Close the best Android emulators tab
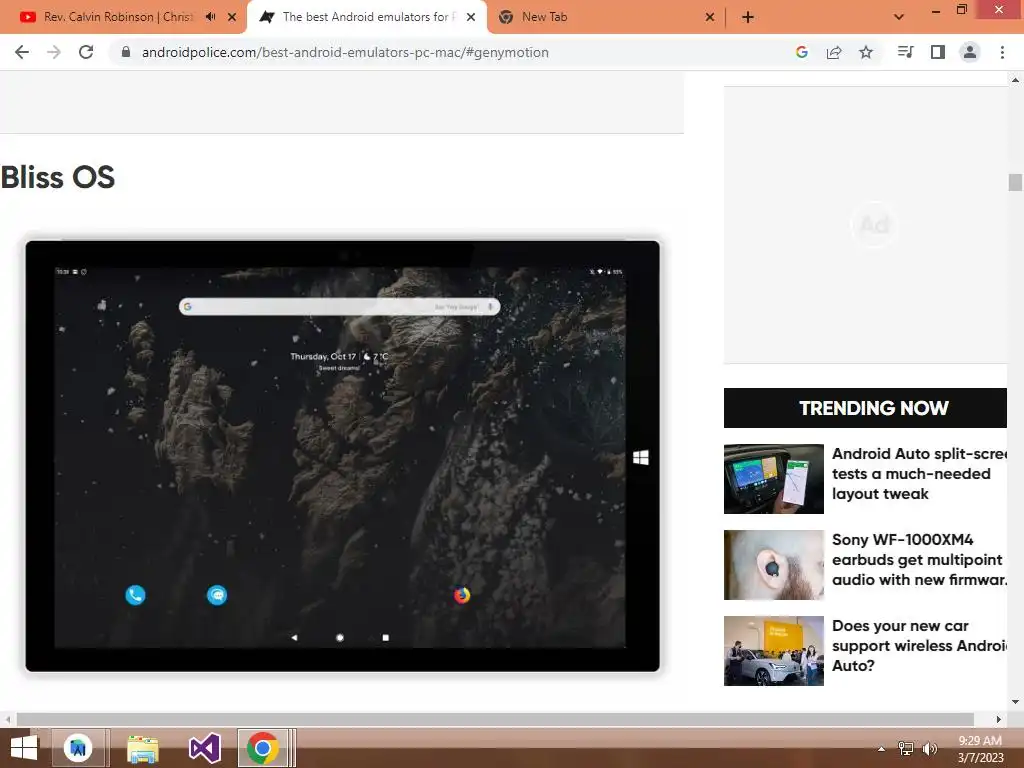The height and width of the screenshot is (768, 1024). coord(471,17)
